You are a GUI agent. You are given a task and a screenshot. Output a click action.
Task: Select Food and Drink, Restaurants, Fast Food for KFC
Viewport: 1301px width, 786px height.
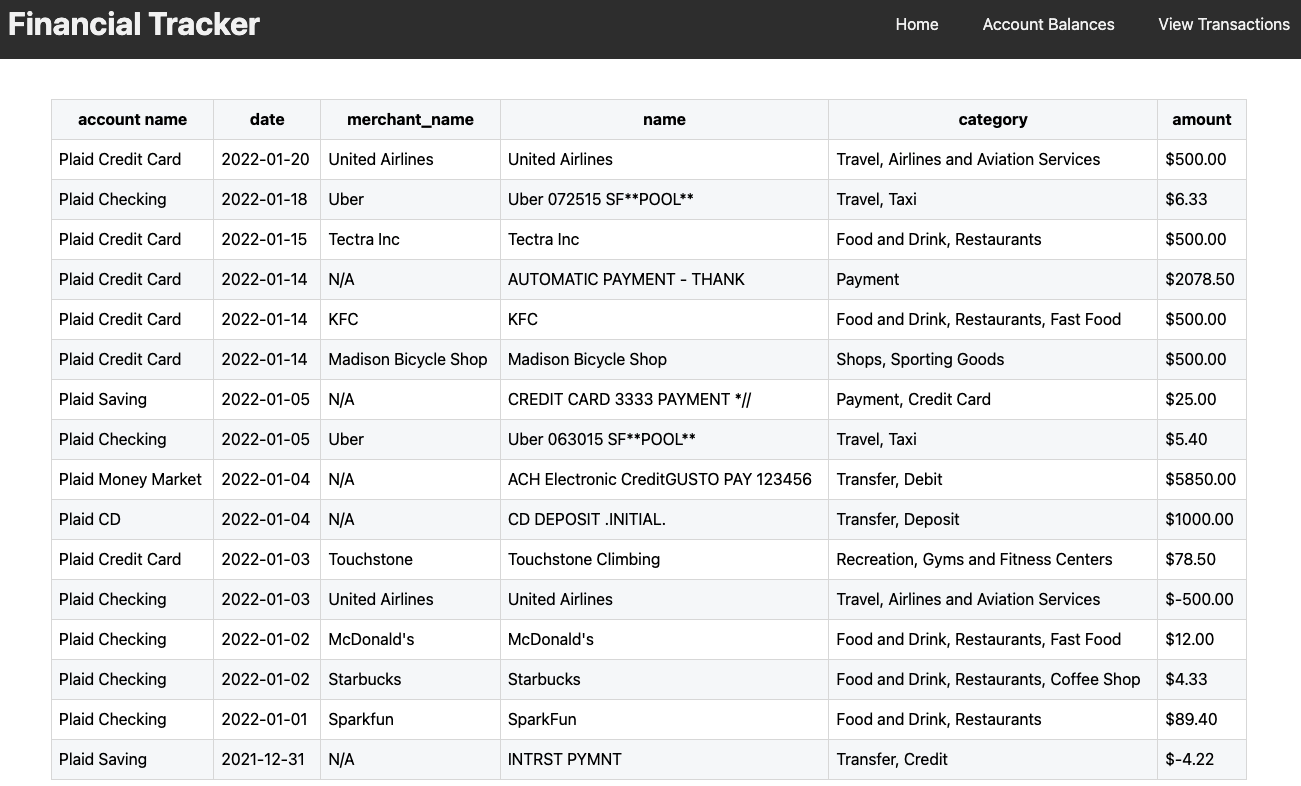click(993, 319)
